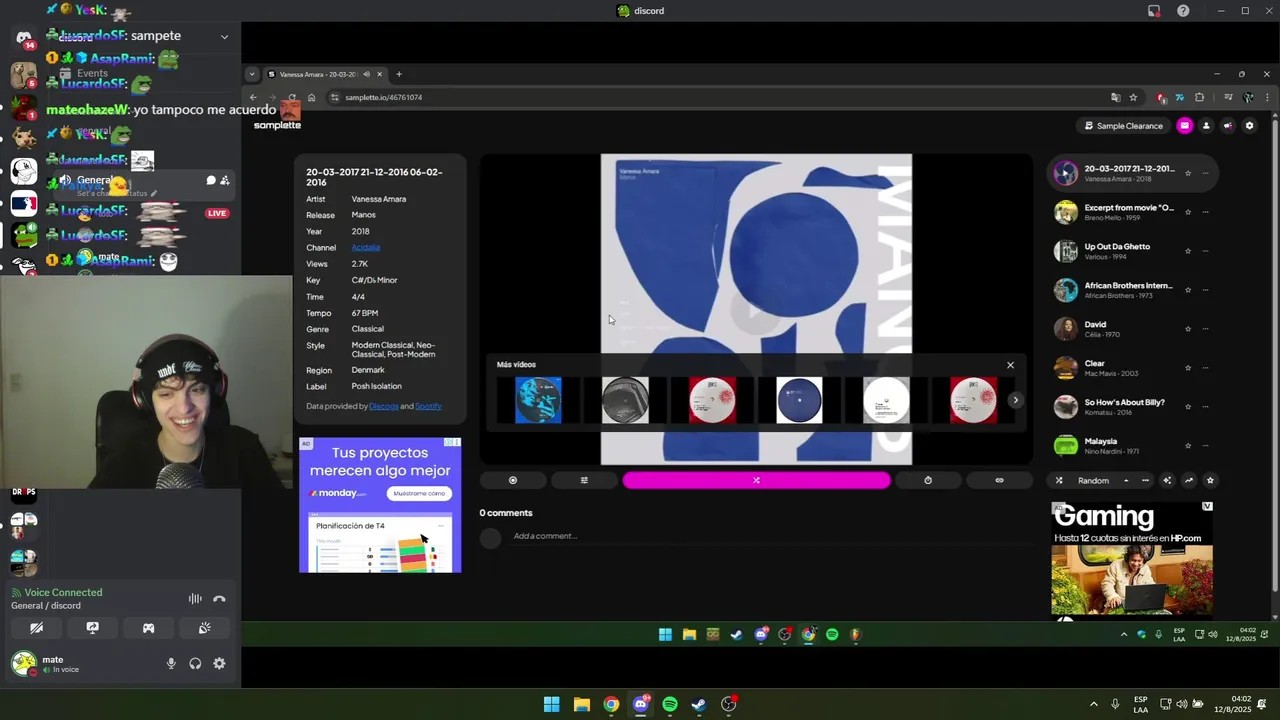Favorite Clear by Mac Mavis star
The height and width of the screenshot is (720, 1280).
tap(1188, 368)
